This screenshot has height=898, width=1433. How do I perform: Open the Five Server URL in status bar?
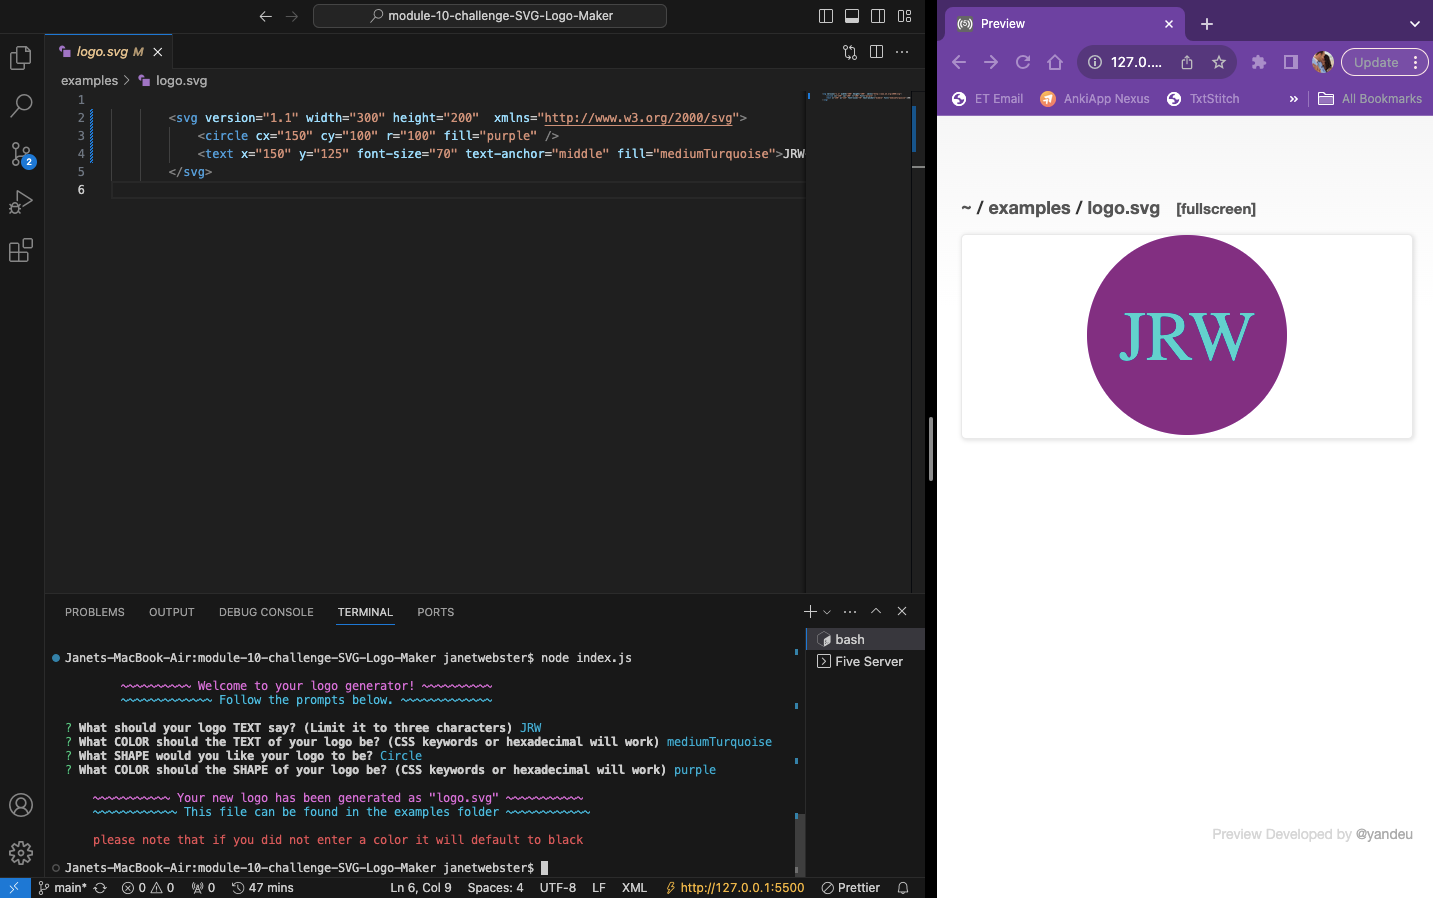(x=735, y=888)
